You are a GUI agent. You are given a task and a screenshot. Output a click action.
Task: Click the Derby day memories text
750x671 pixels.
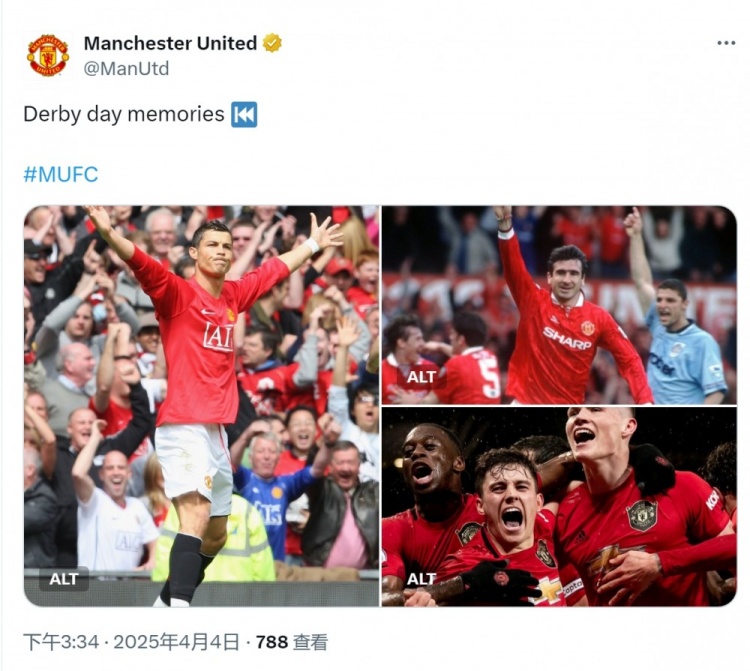click(x=123, y=114)
